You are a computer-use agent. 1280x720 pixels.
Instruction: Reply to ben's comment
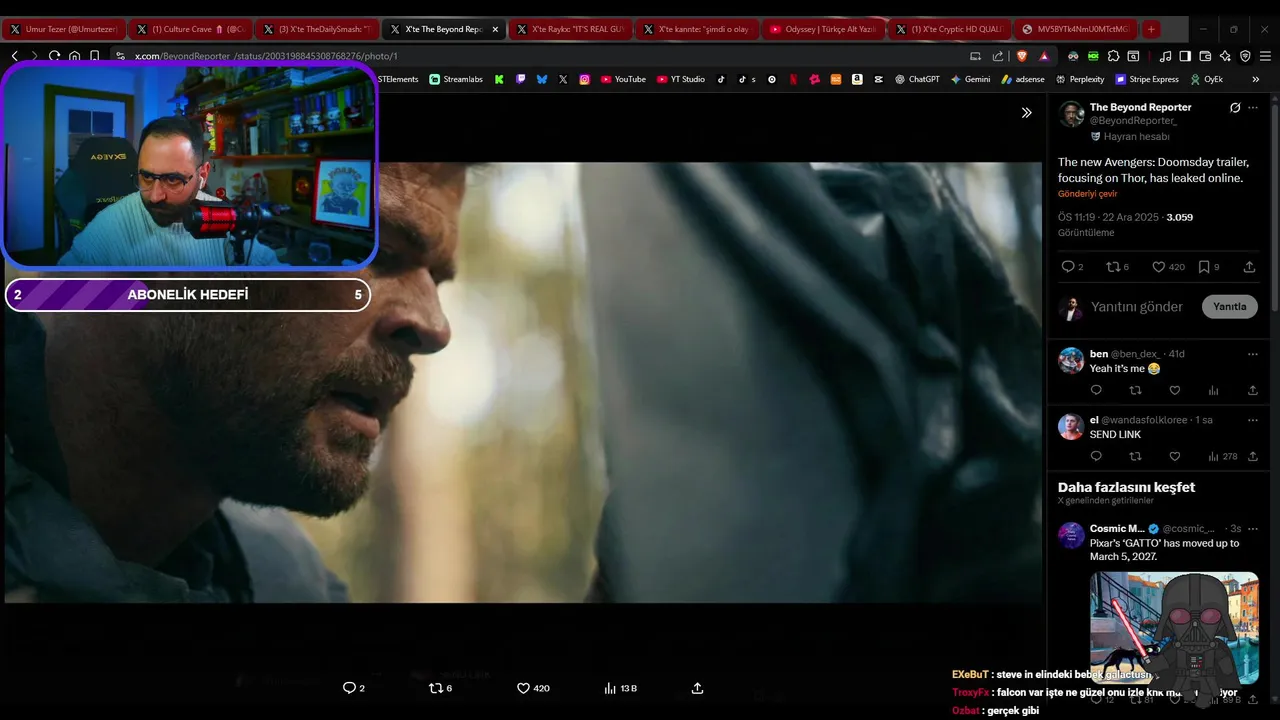click(x=1096, y=390)
